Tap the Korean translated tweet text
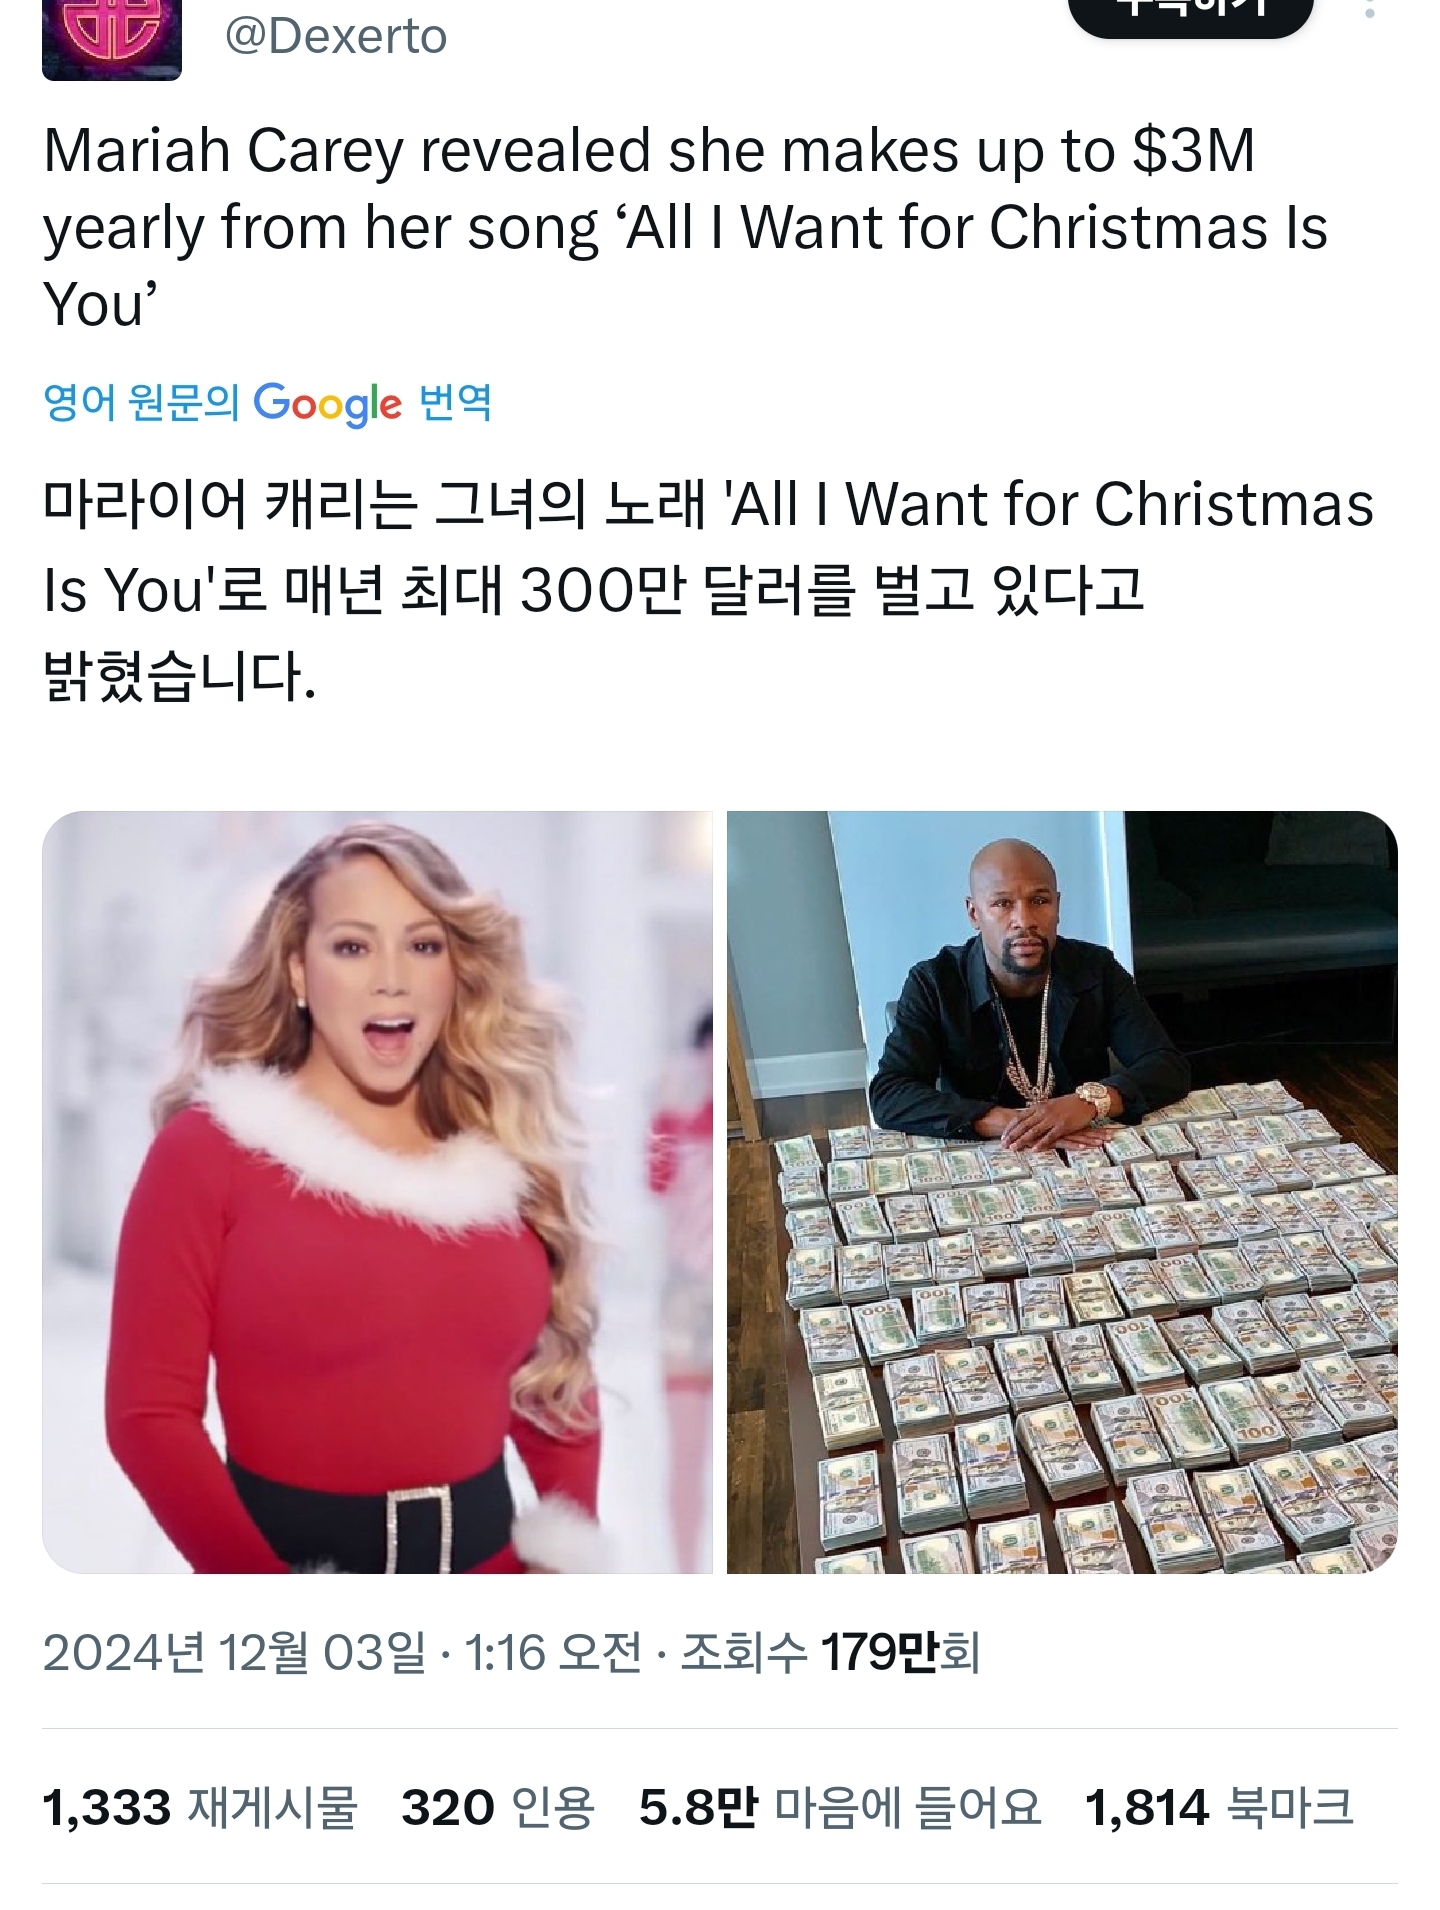 (x=708, y=590)
